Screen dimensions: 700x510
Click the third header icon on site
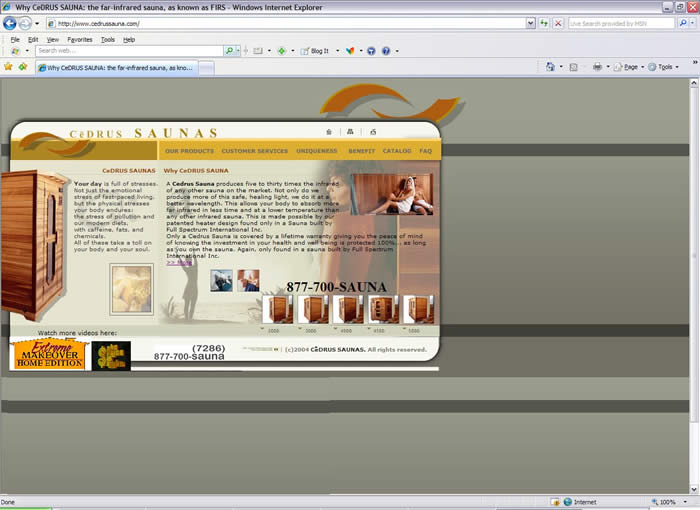373,132
